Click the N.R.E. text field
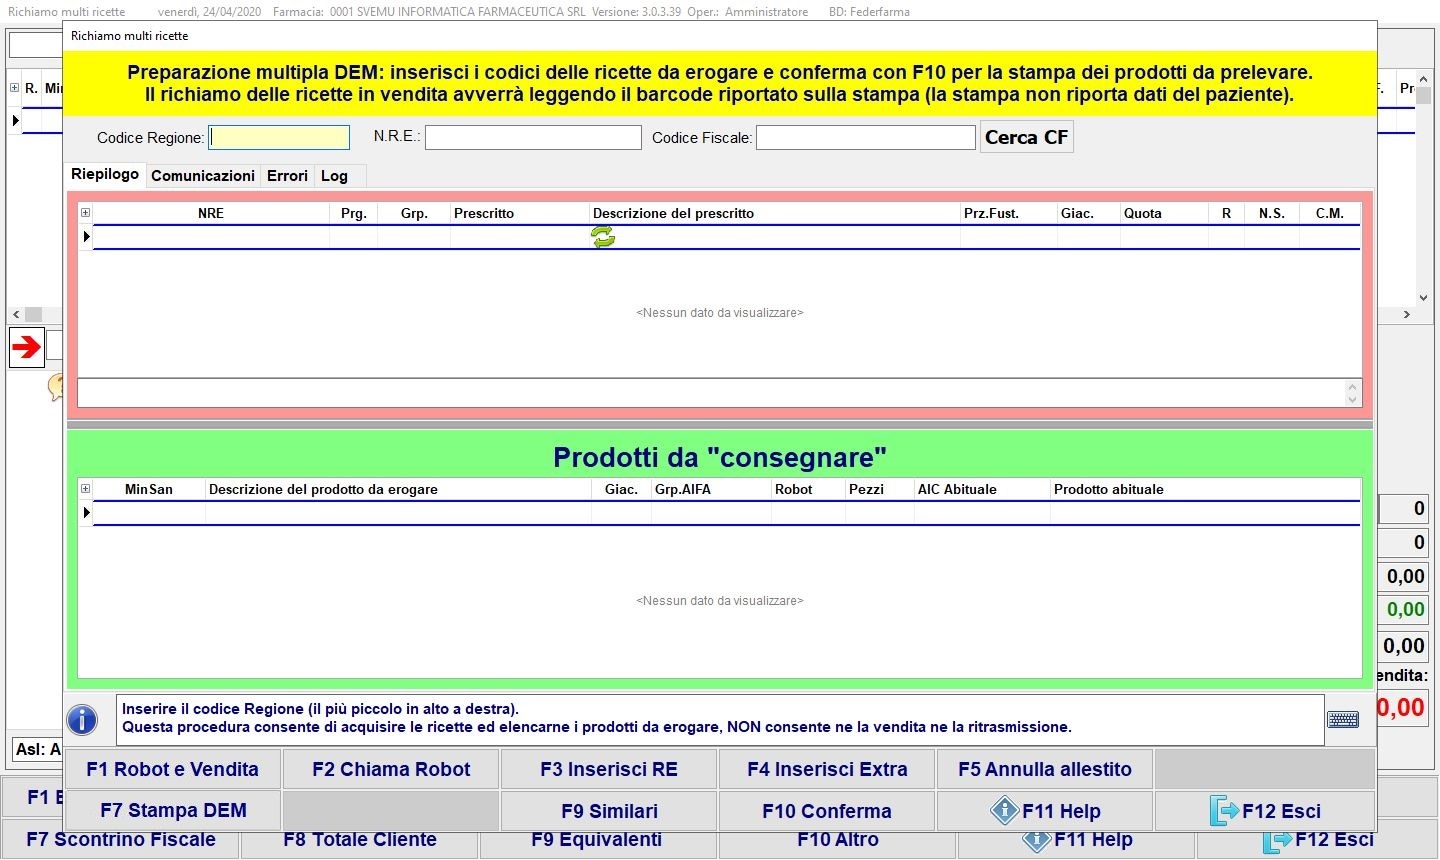The width and height of the screenshot is (1440, 860). click(x=533, y=138)
